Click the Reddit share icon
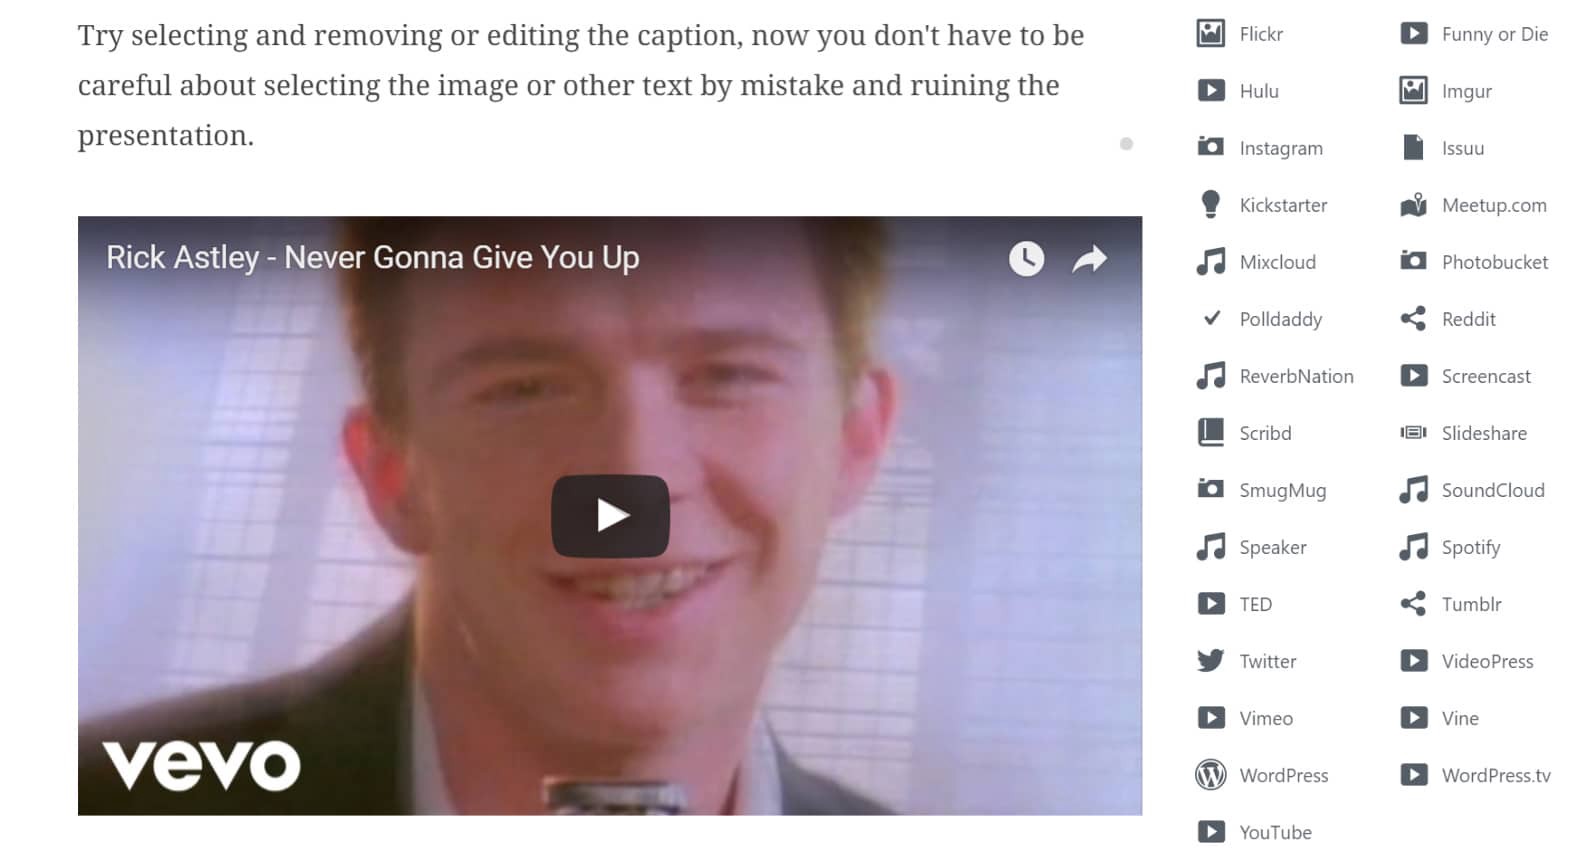Image resolution: width=1586 pixels, height=851 pixels. [1413, 319]
